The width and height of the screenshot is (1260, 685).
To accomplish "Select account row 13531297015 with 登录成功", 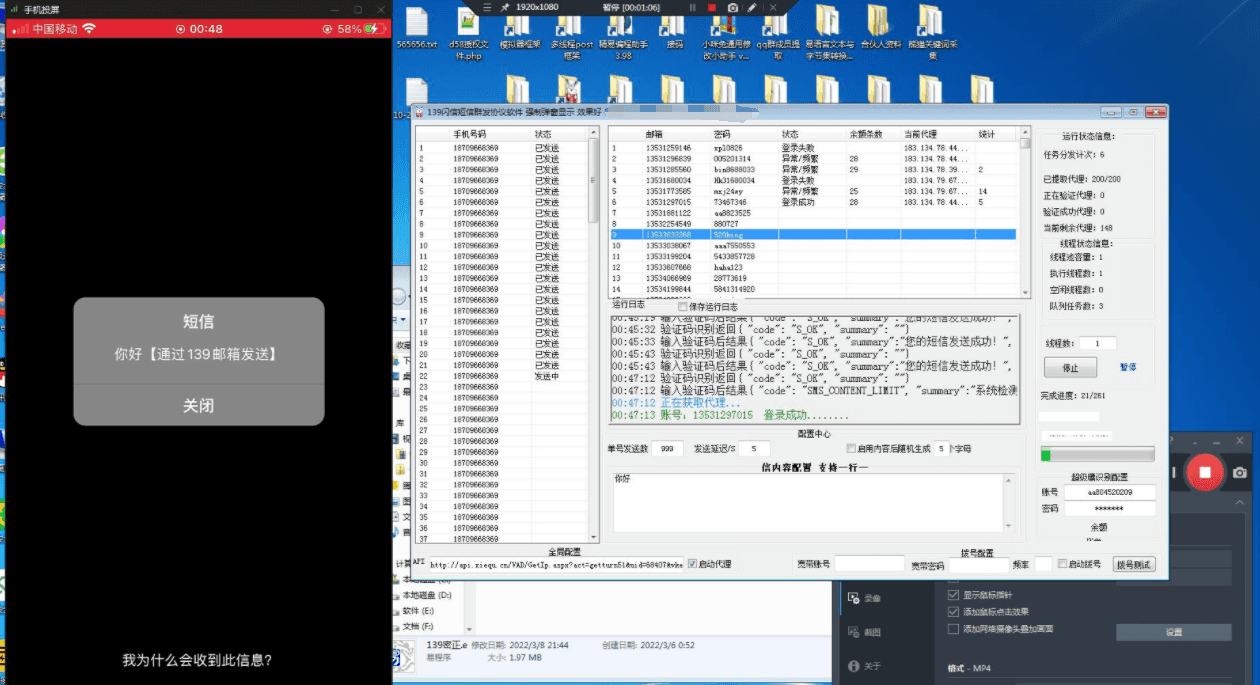I will click(813, 202).
